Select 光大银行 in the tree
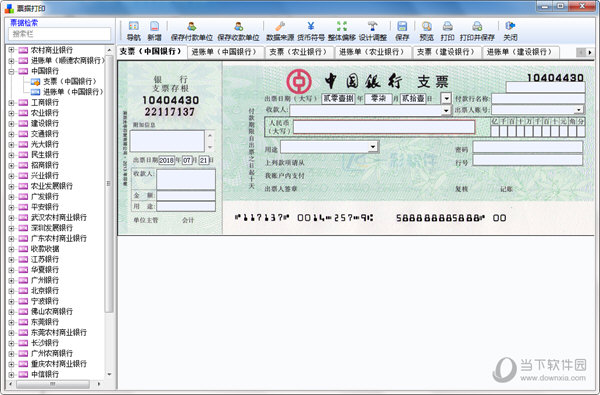The image size is (600, 395). pyautogui.click(x=45, y=144)
